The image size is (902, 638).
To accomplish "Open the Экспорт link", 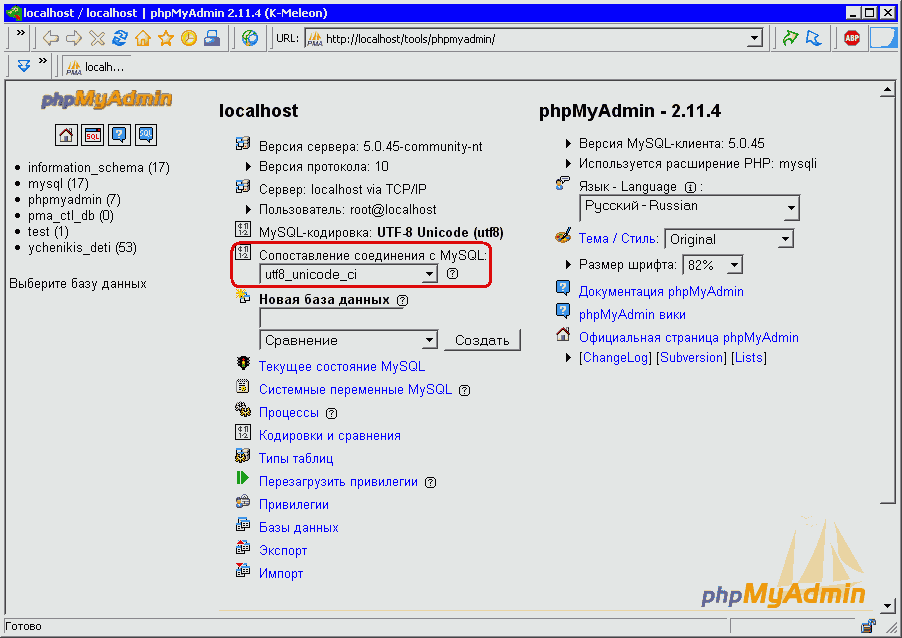I will (283, 551).
